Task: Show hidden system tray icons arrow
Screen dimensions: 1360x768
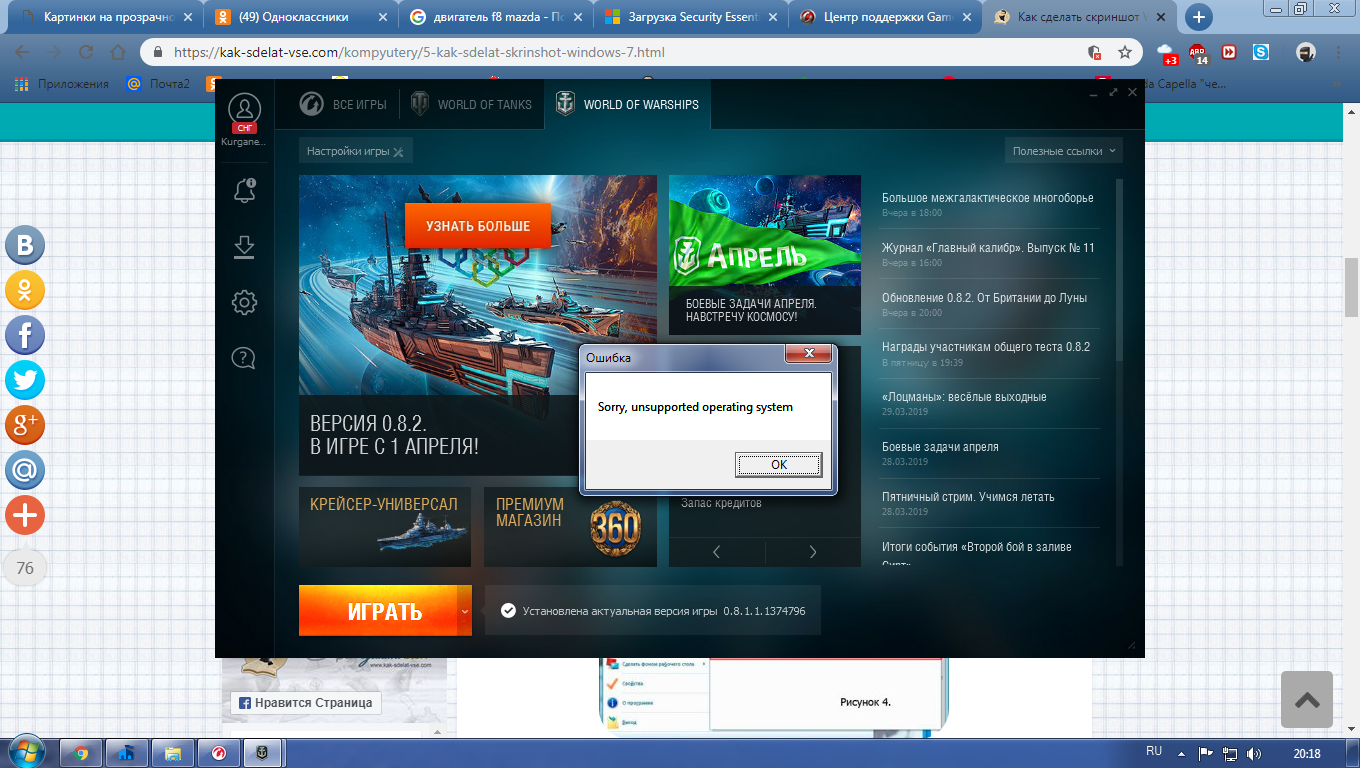Action: 1180,753
